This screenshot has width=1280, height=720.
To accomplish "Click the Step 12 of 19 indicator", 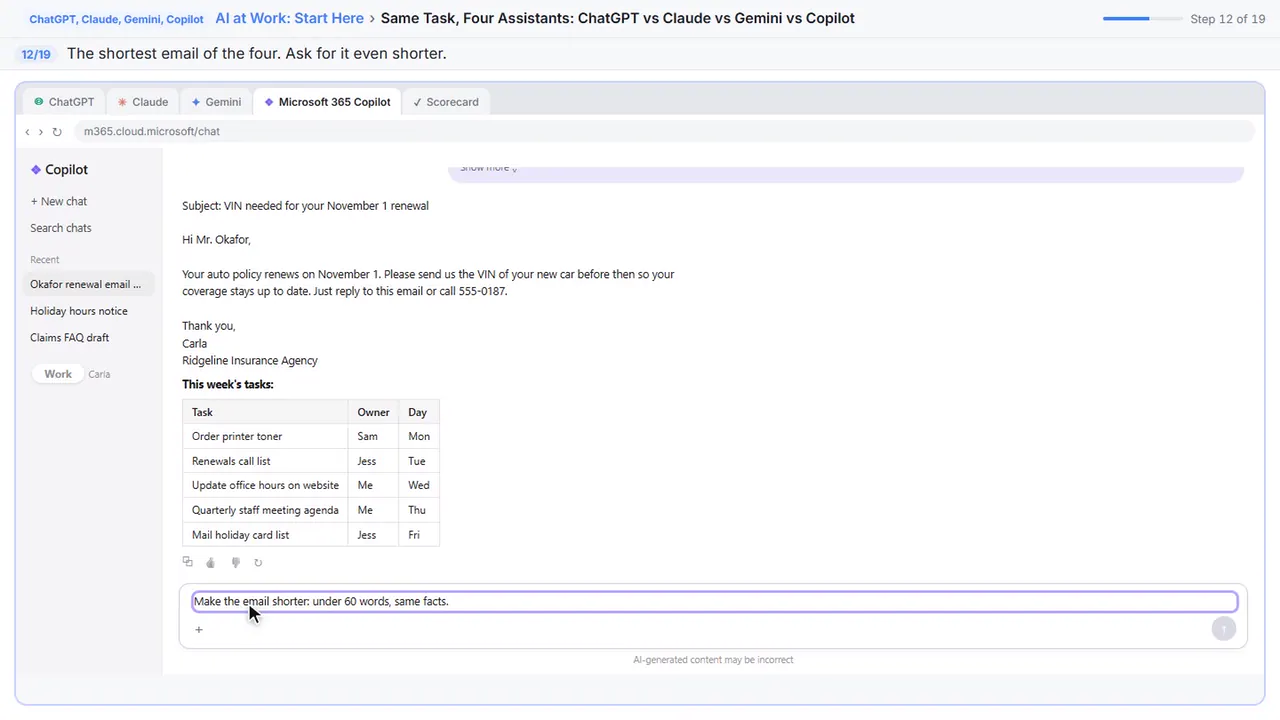I will (x=1228, y=19).
